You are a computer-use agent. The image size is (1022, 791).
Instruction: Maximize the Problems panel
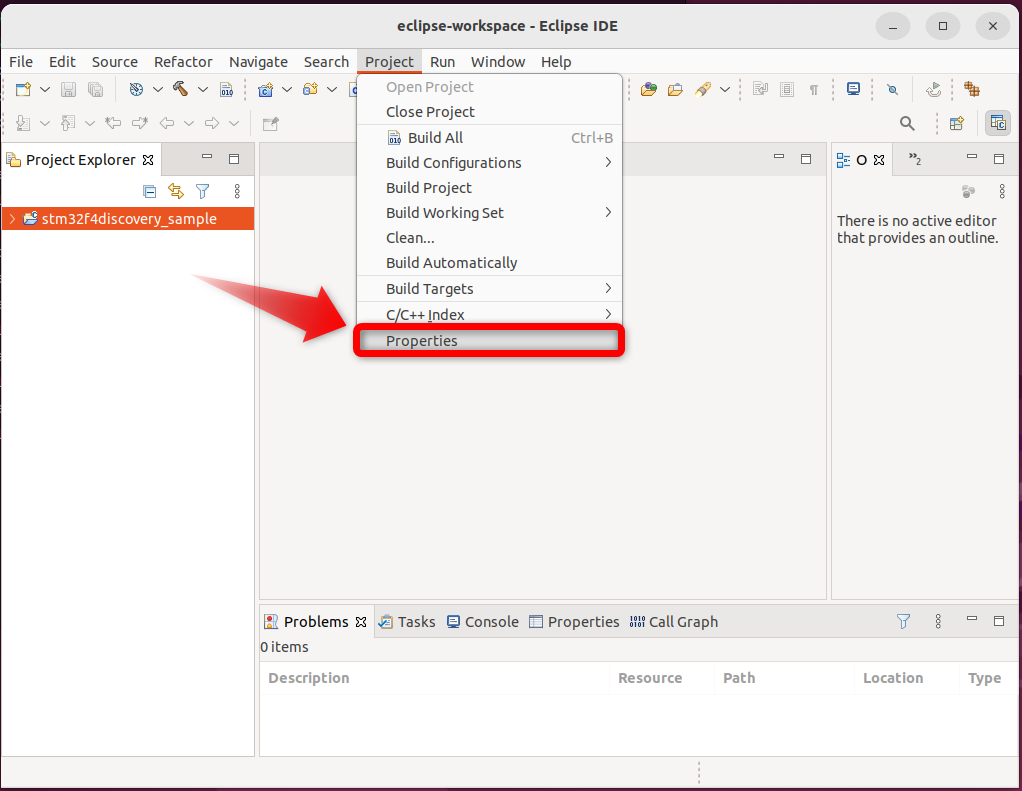[999, 621]
